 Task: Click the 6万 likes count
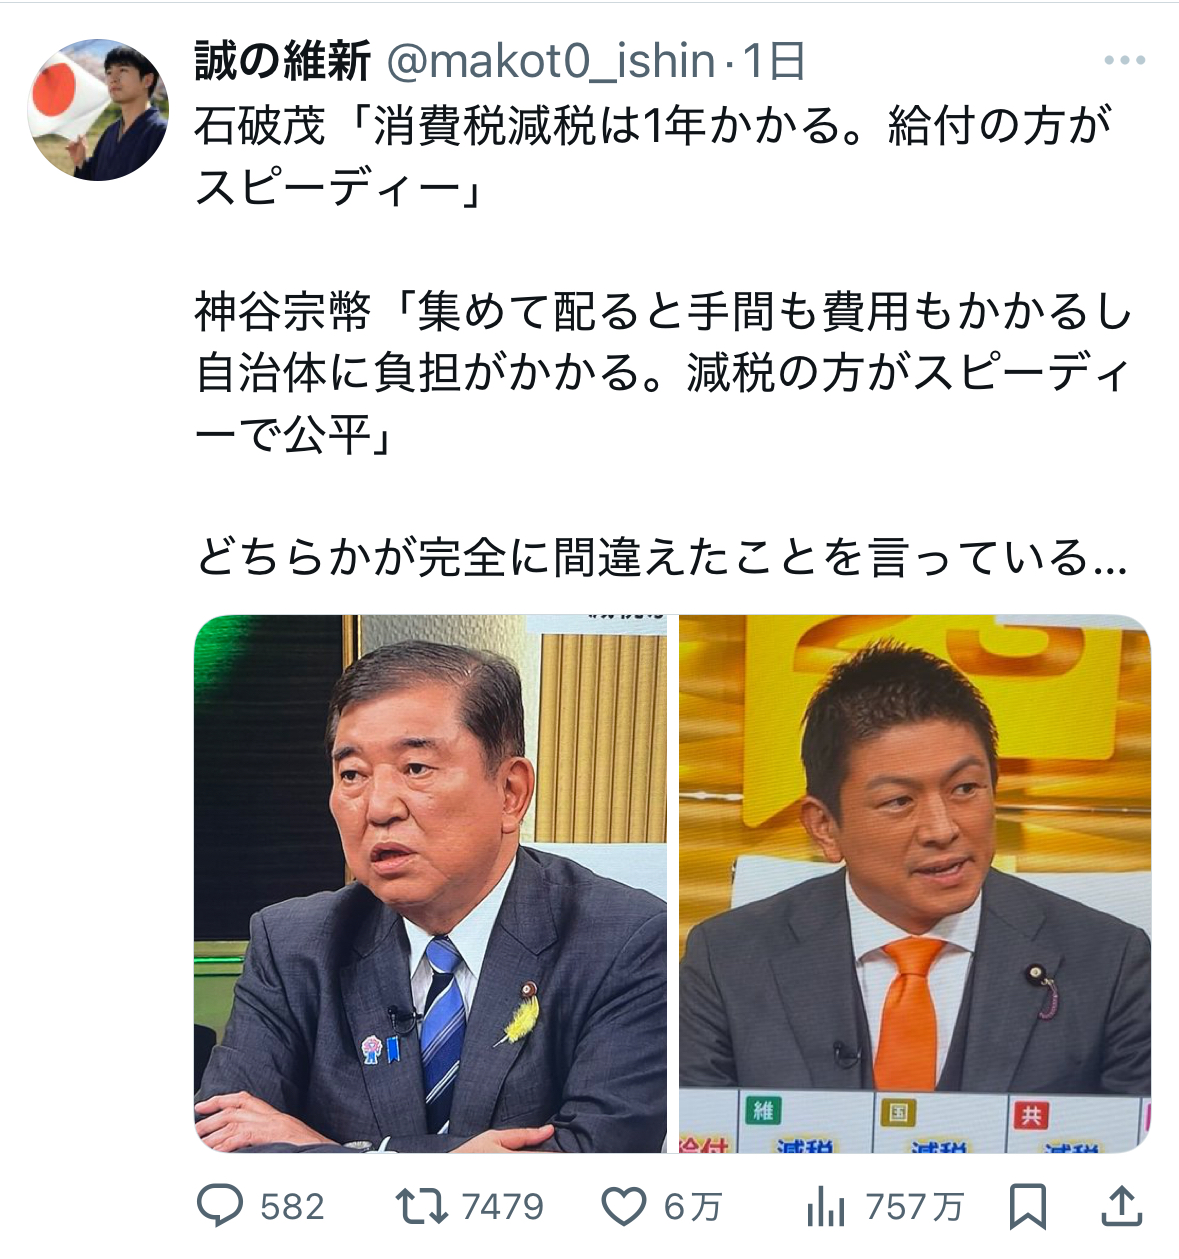click(x=692, y=1207)
